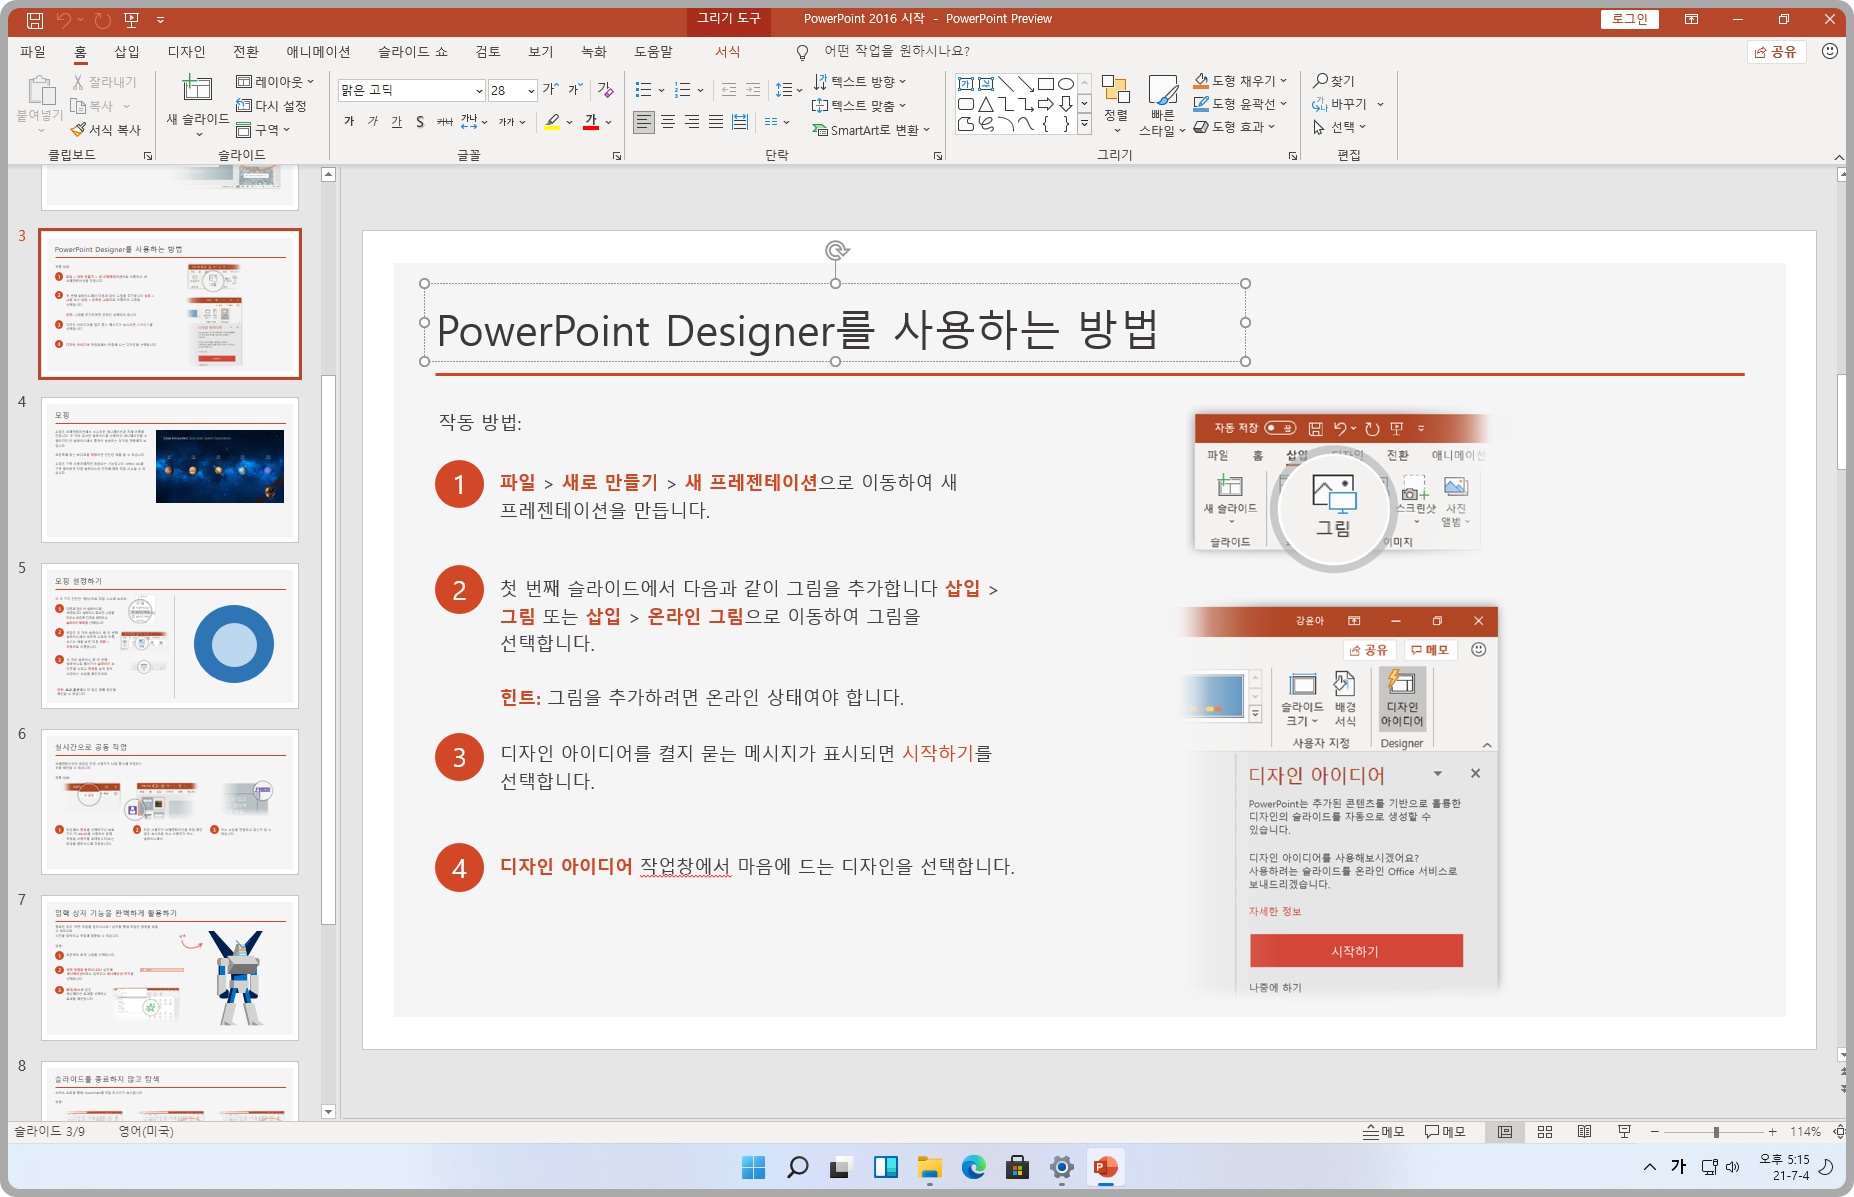Switch to Reading view in status bar

[x=1584, y=1132]
